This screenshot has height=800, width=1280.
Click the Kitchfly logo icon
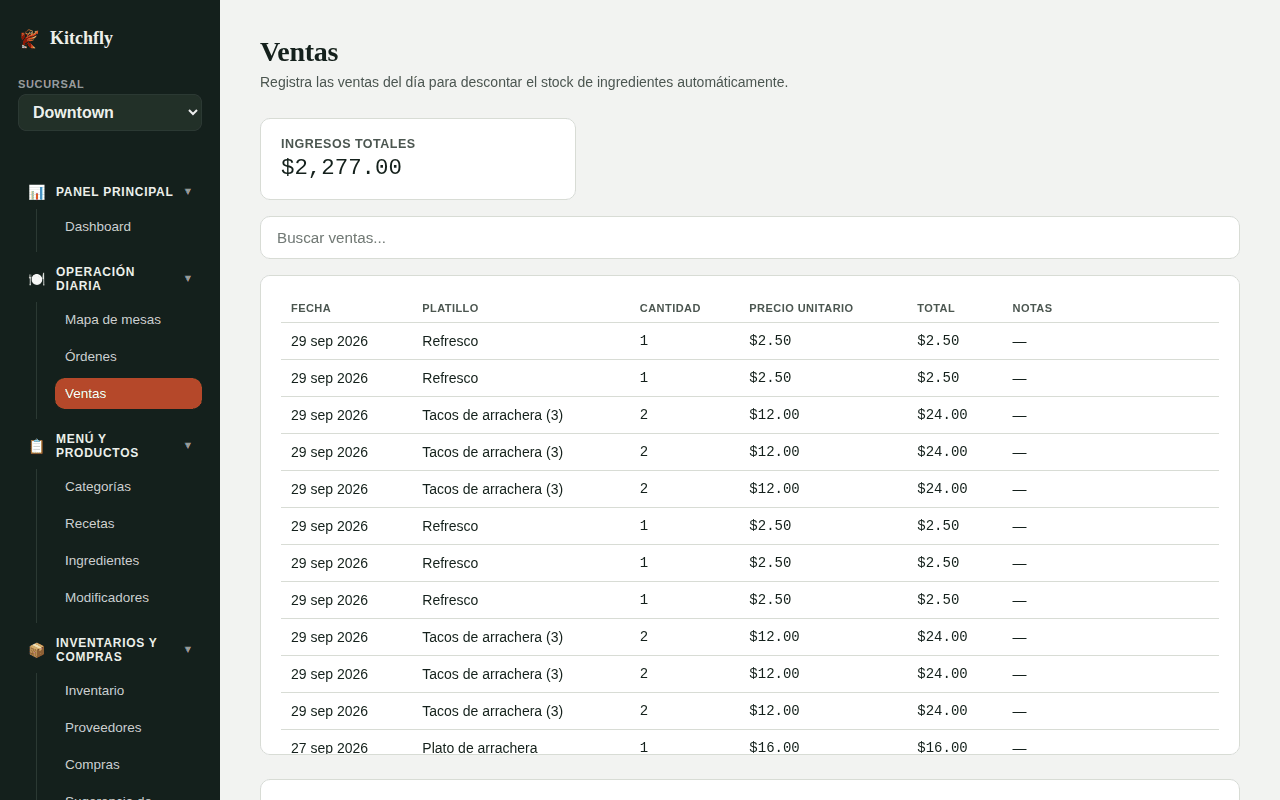coord(29,39)
